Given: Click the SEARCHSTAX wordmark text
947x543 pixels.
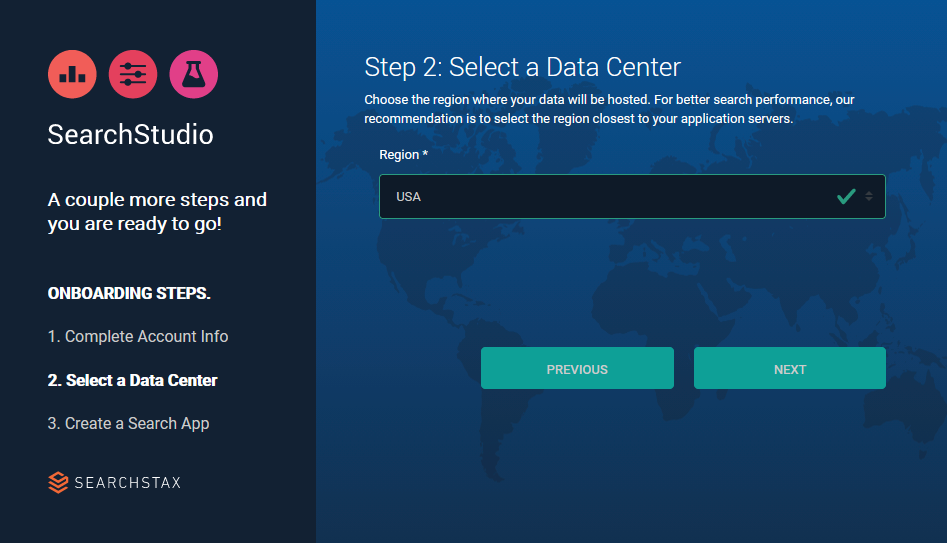Looking at the screenshot, I should (127, 483).
